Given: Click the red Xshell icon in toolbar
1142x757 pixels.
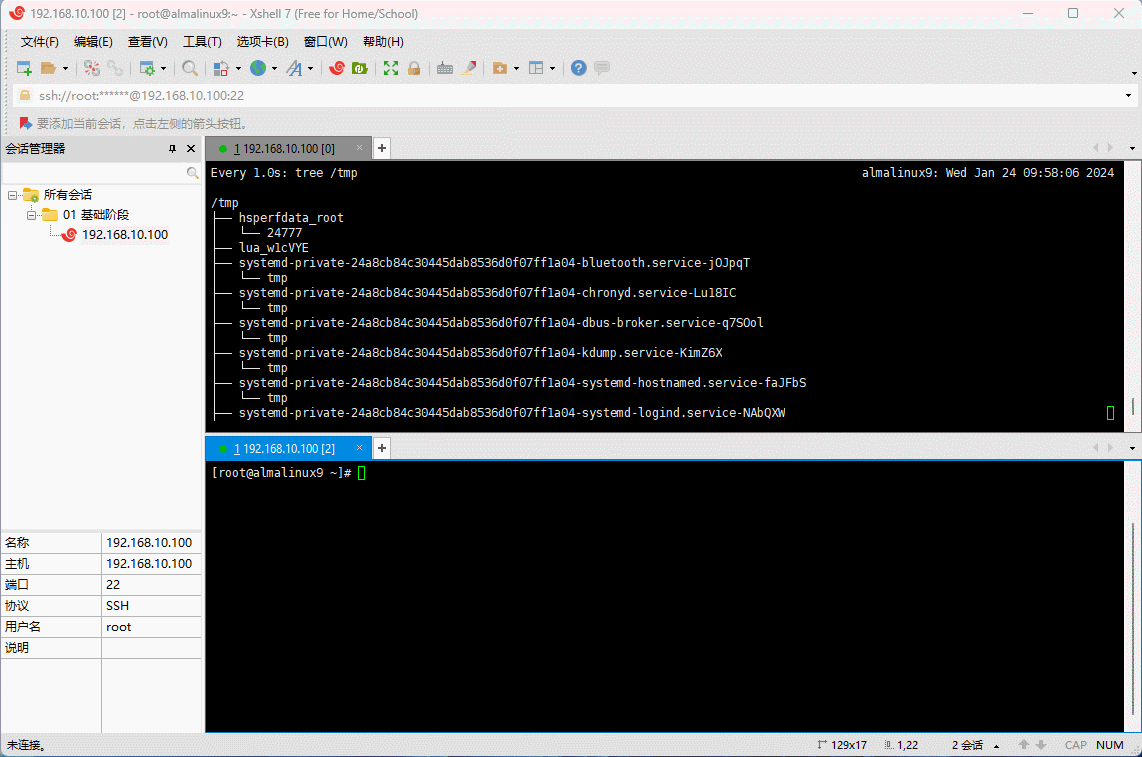Looking at the screenshot, I should (337, 68).
